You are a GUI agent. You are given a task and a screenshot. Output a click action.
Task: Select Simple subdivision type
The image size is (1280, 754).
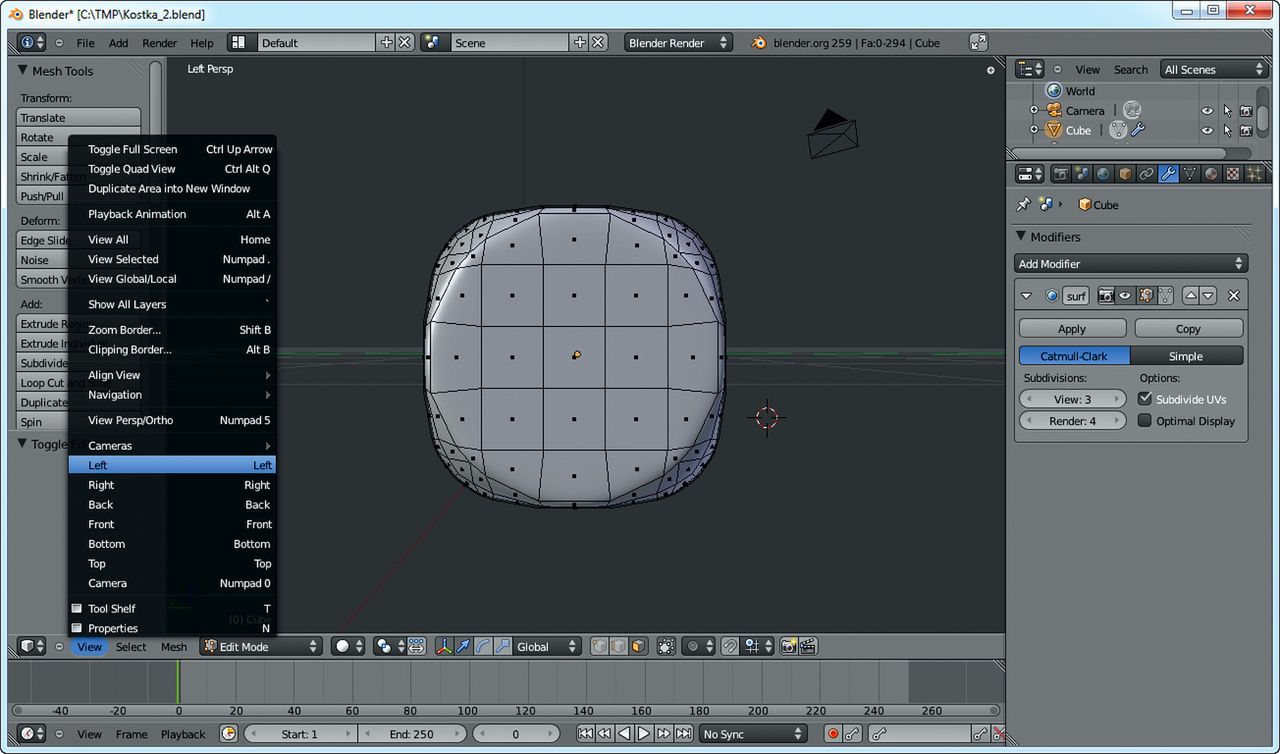1186,356
